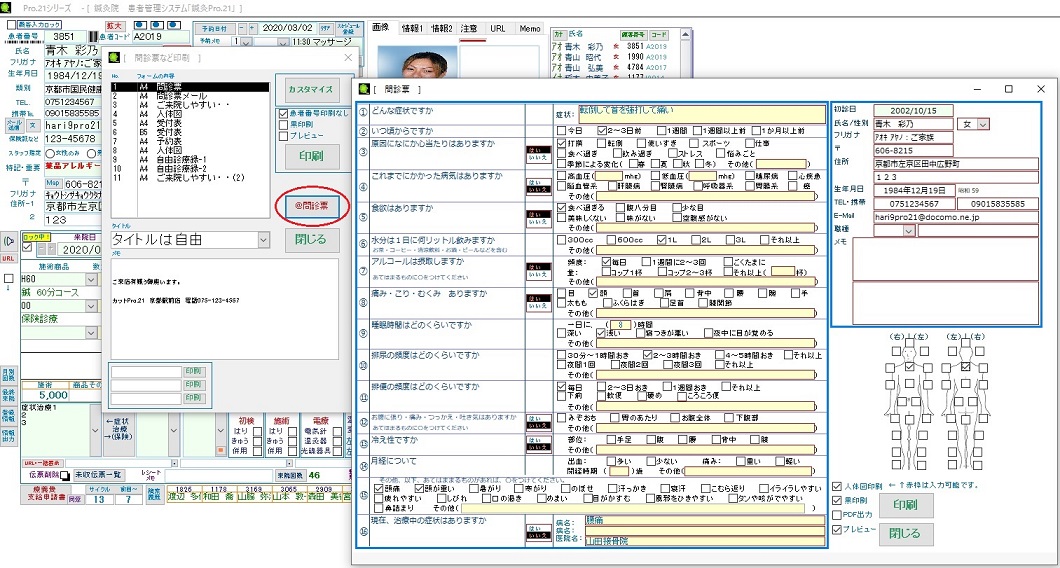The height and width of the screenshot is (568, 1060).
Task: Toggle 人体図印刷 checkbox in questionnaire window
Action: point(838,487)
